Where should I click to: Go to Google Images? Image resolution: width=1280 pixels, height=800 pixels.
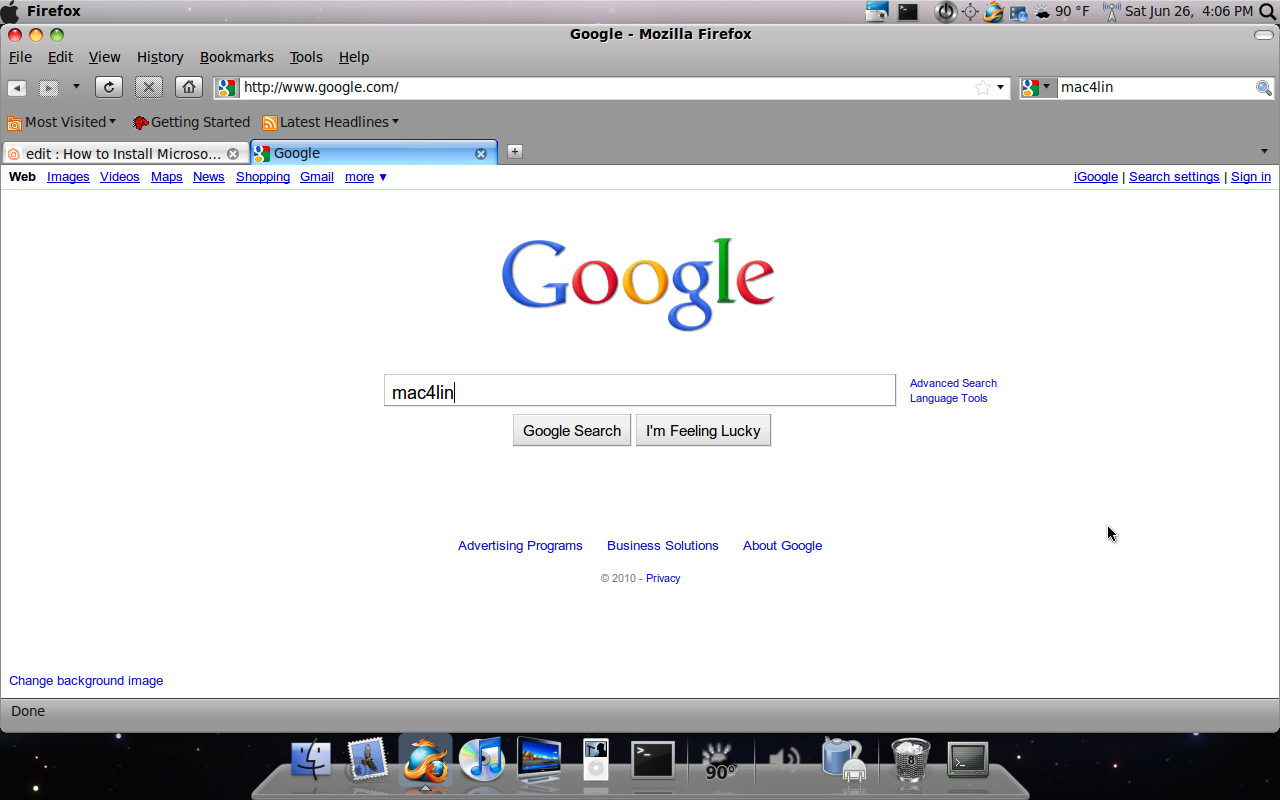coord(68,177)
